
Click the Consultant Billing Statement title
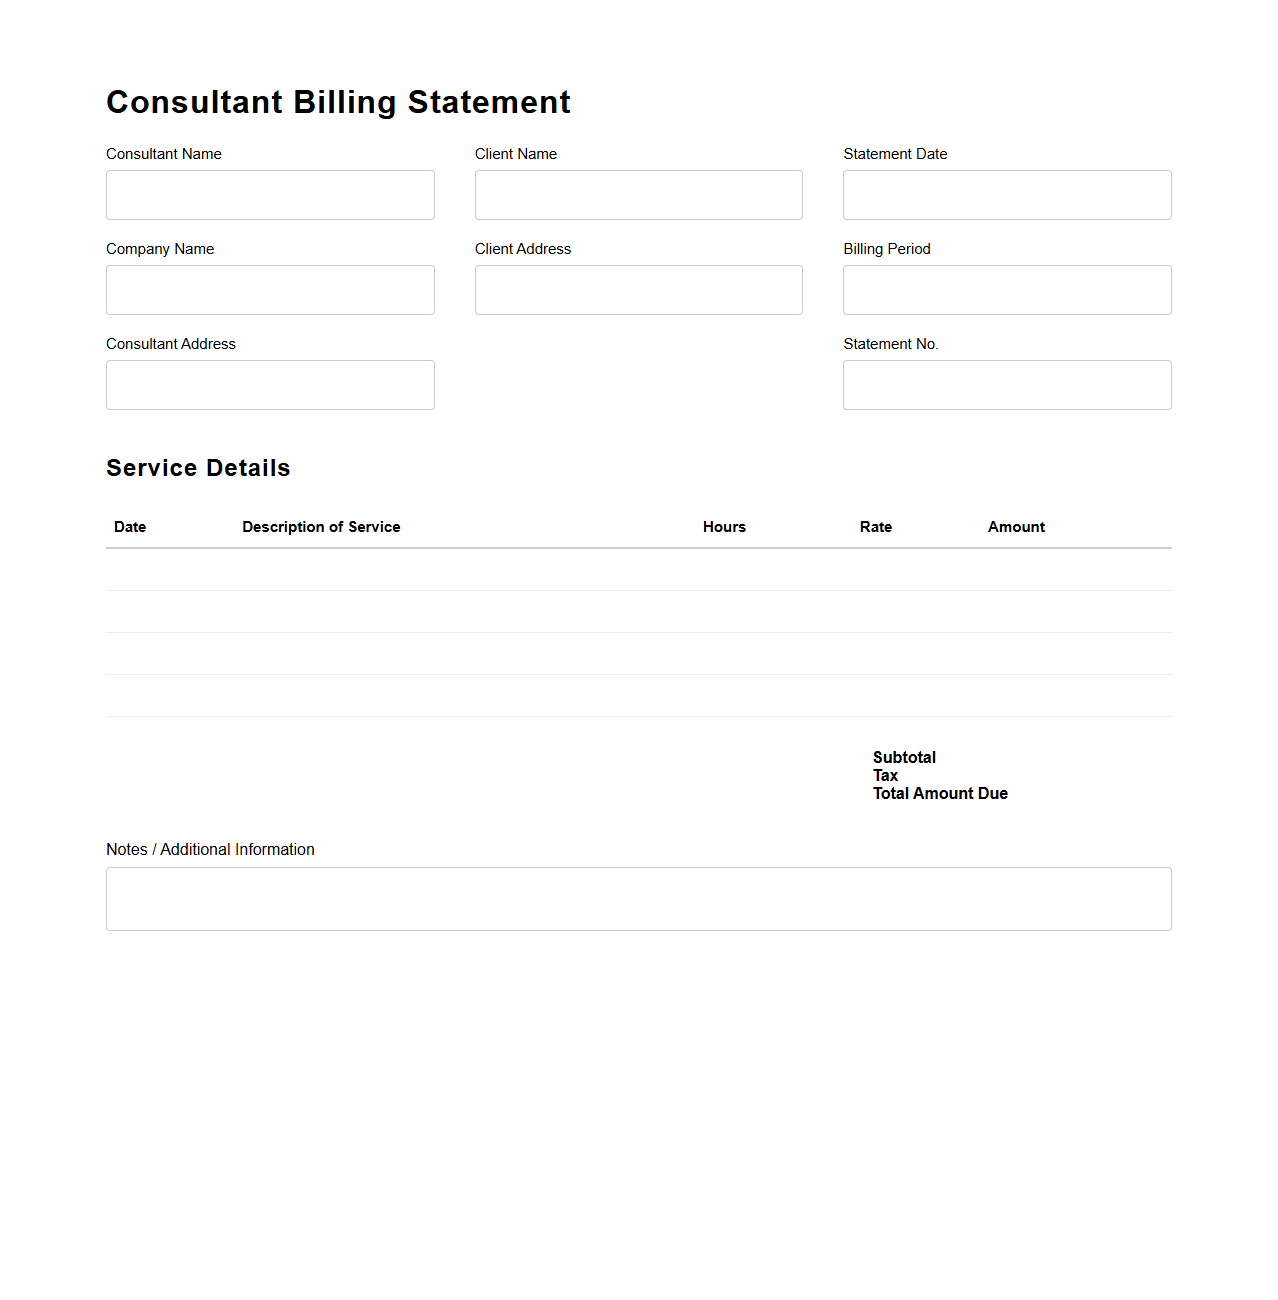tap(338, 102)
